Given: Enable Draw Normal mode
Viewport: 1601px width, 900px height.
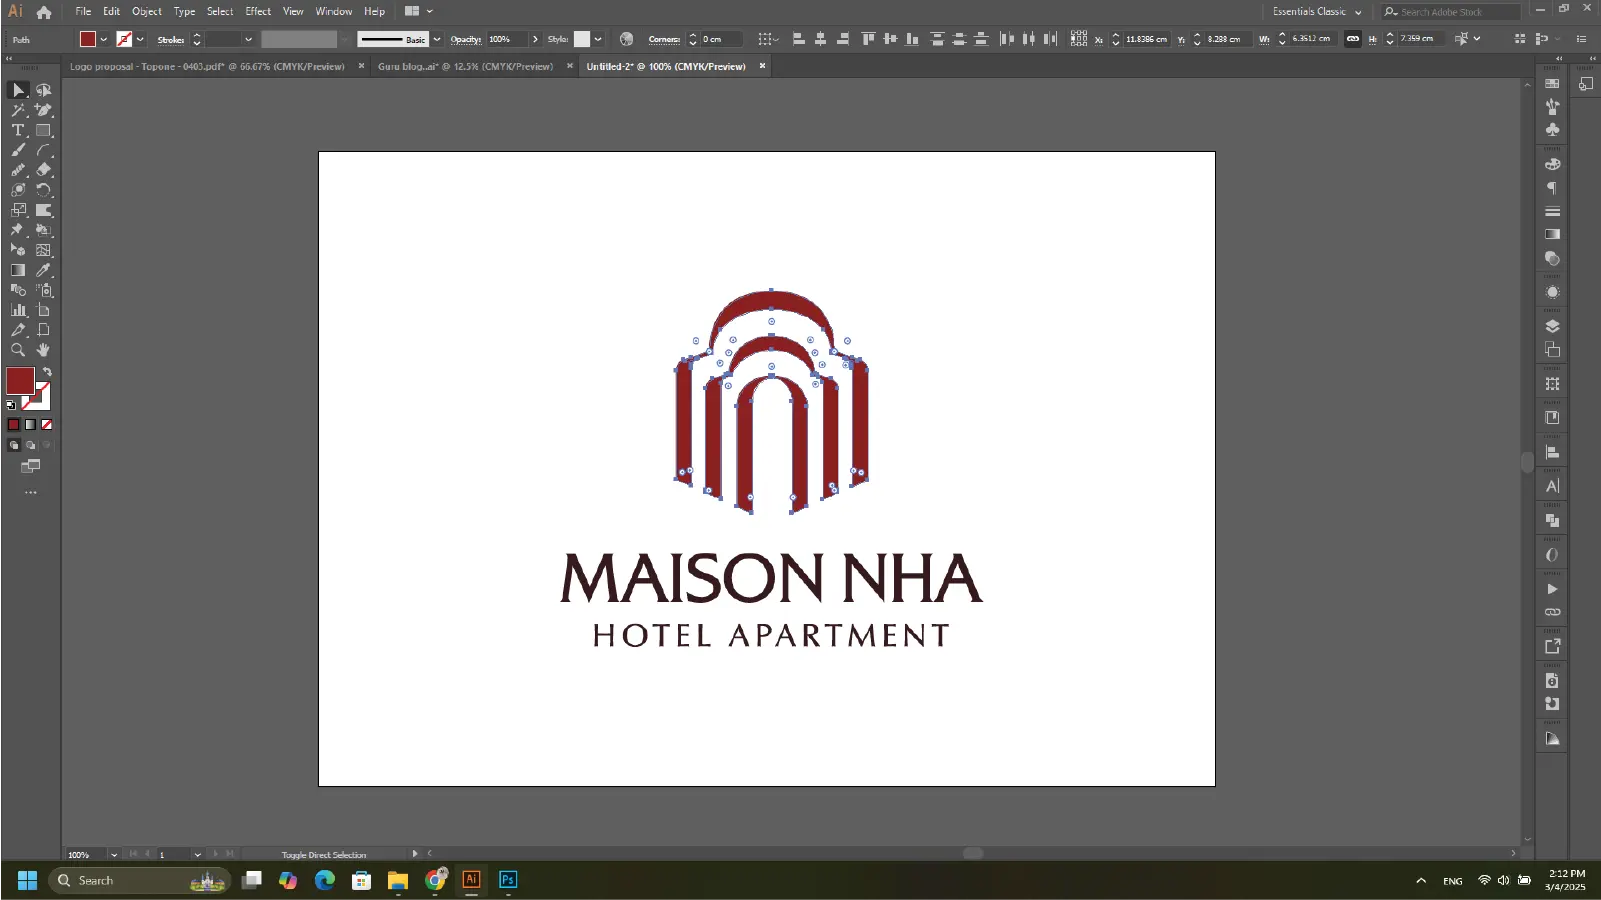Looking at the screenshot, I should pos(14,445).
